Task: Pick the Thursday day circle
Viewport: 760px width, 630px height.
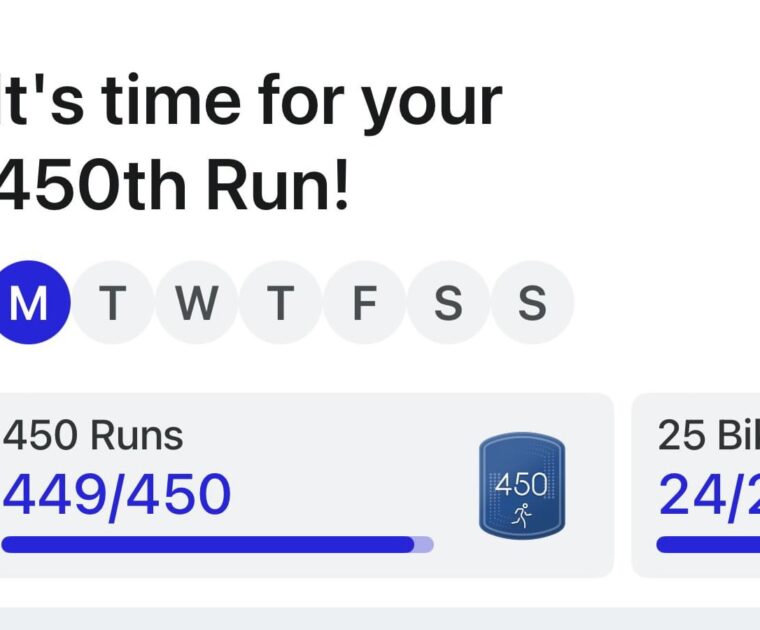Action: pyautogui.click(x=280, y=303)
